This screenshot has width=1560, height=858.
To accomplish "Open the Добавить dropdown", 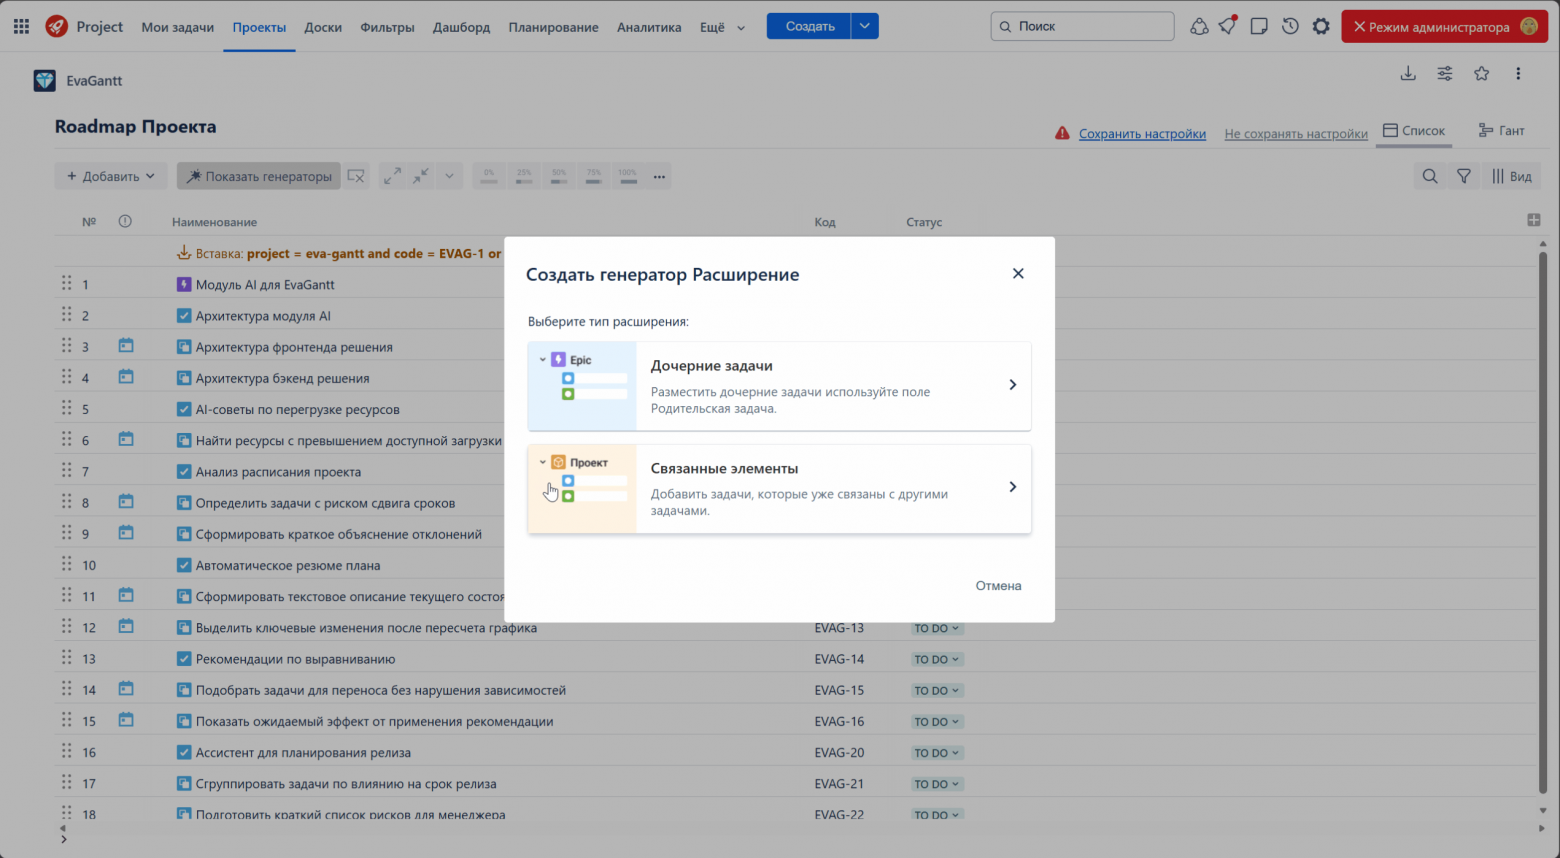I will (x=111, y=176).
